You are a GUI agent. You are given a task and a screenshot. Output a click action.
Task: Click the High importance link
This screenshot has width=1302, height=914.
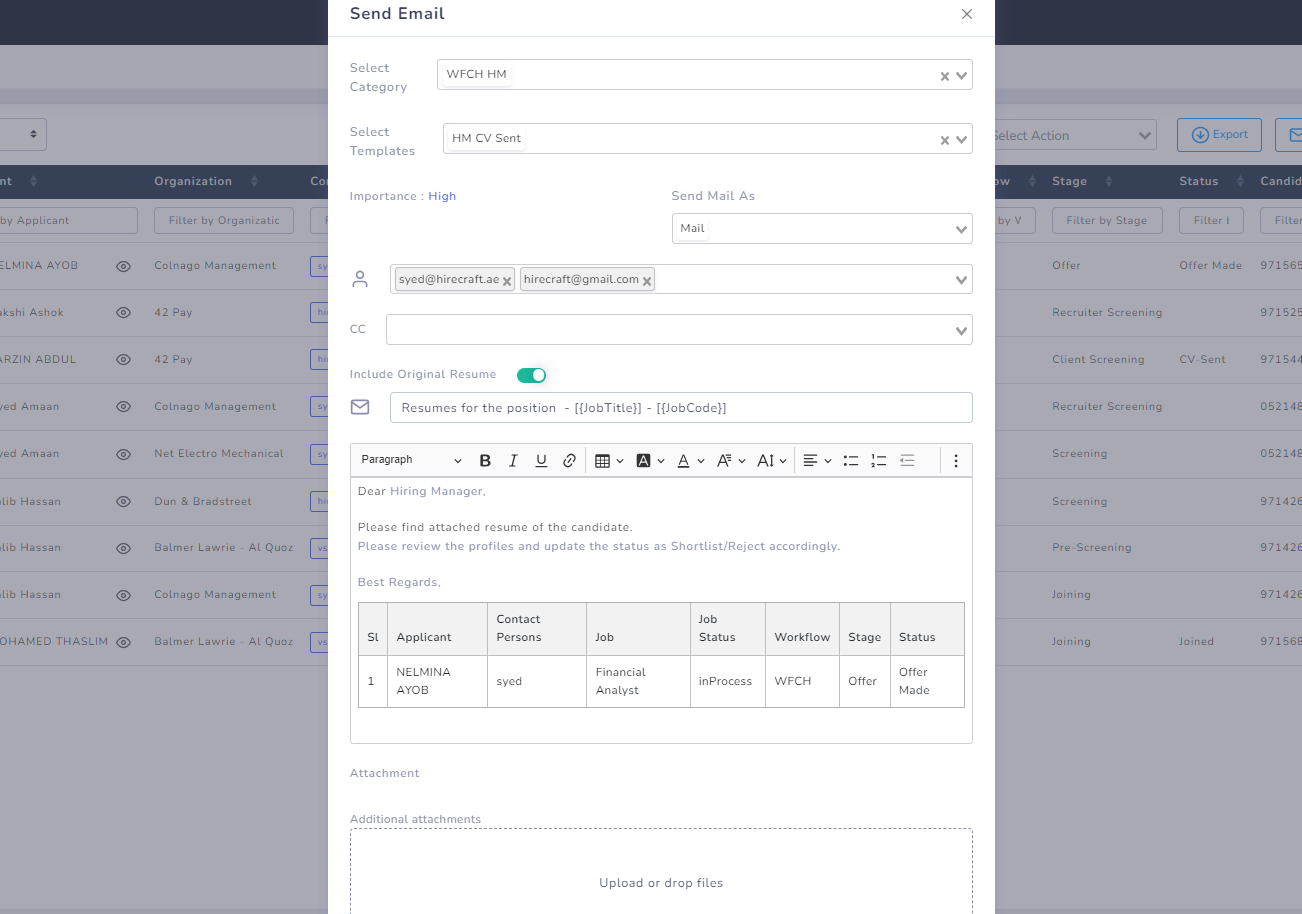[x=442, y=196]
